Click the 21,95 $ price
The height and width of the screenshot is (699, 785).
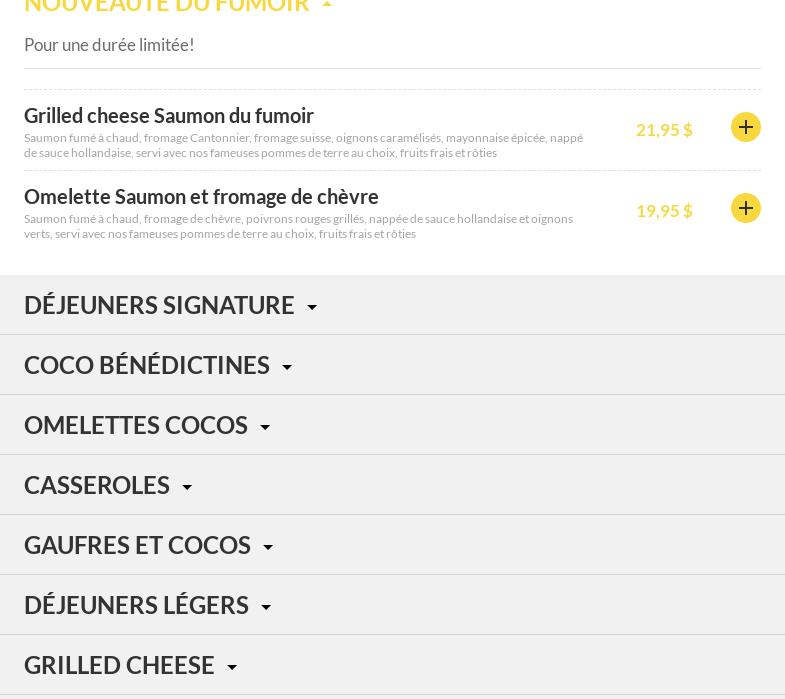(x=664, y=130)
